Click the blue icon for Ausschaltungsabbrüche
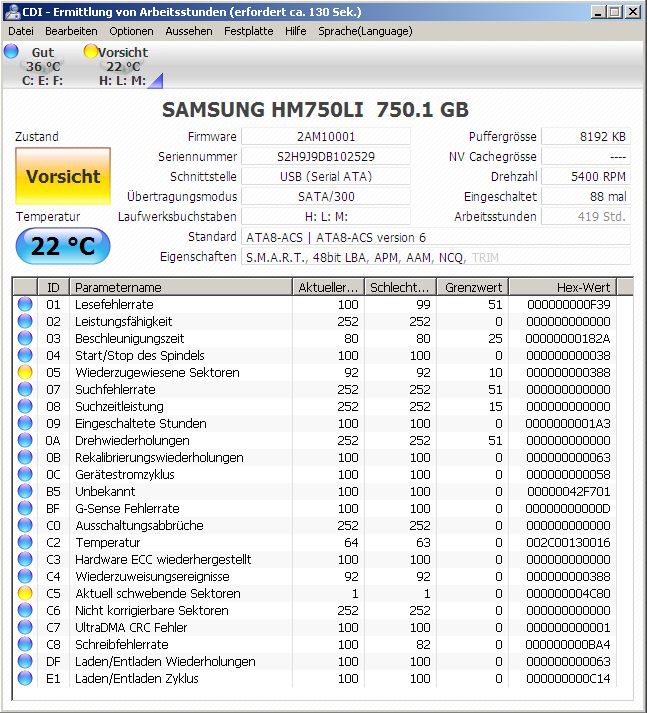The image size is (647, 713). tap(25, 525)
